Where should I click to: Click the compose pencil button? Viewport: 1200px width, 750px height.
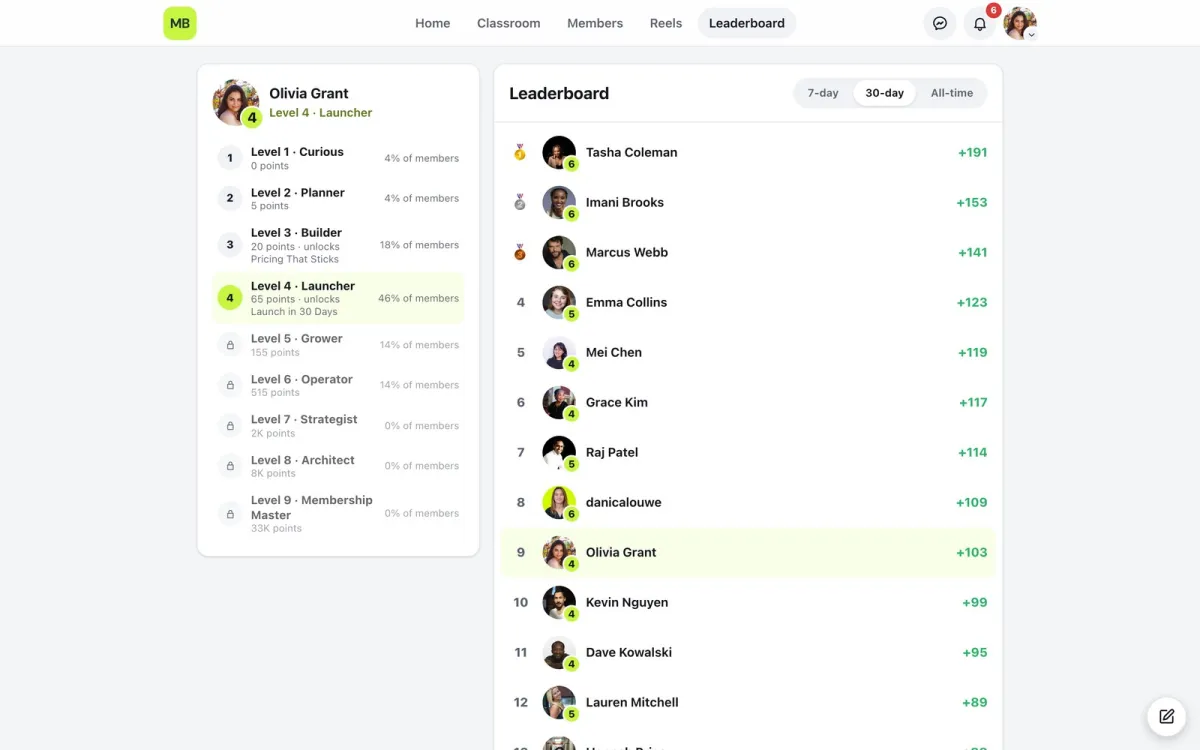pos(1166,716)
